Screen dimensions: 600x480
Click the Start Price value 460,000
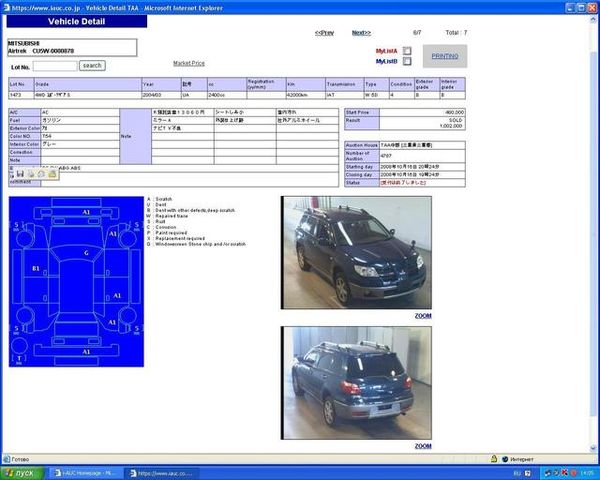422,113
